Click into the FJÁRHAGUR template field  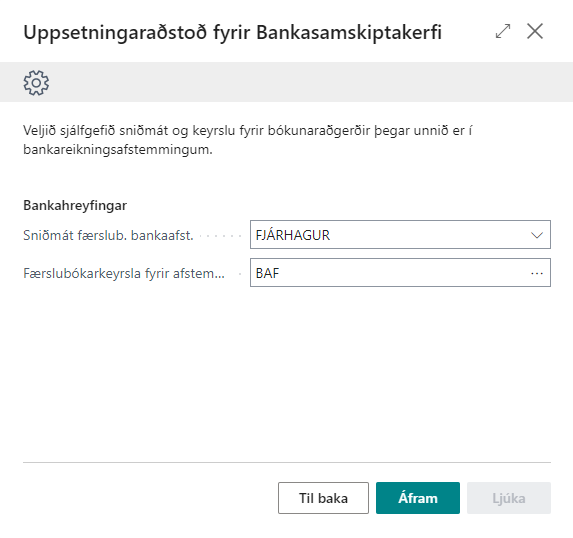tap(400, 235)
